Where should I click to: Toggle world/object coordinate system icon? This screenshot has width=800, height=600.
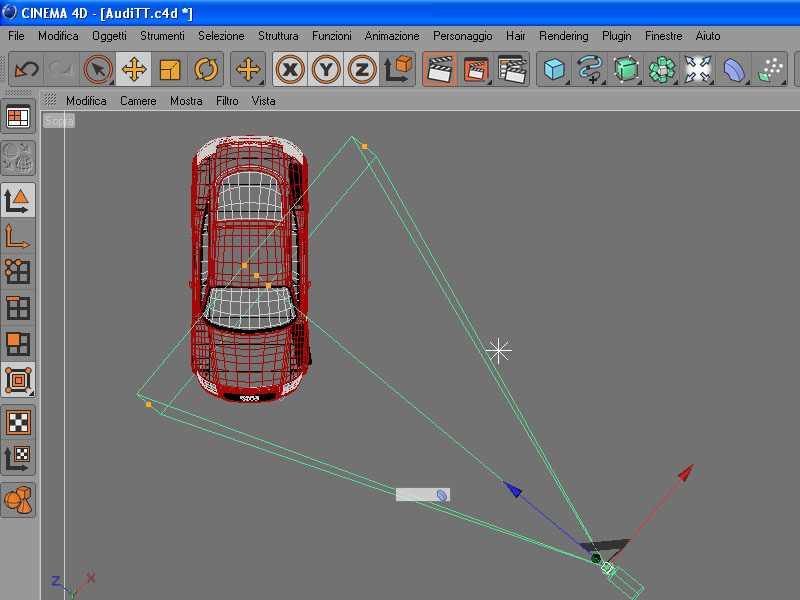click(x=397, y=69)
